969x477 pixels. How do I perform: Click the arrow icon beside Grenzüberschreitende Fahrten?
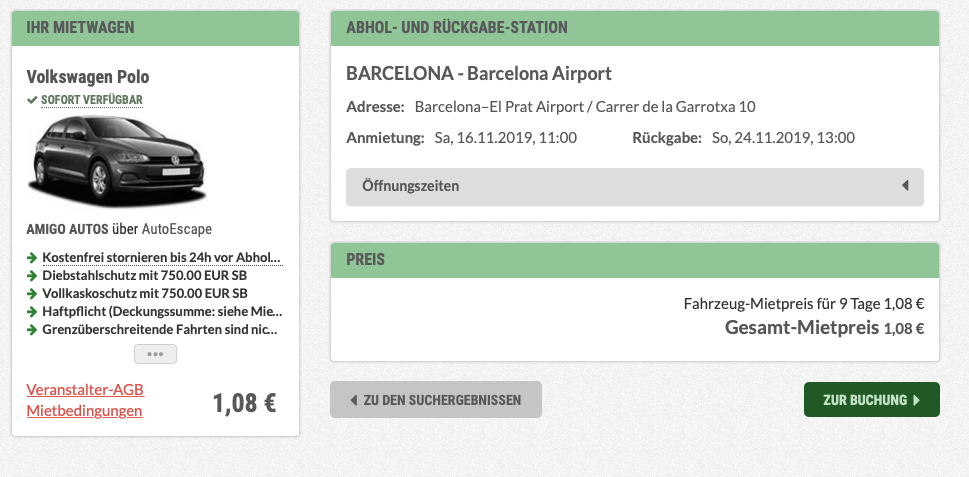pos(32,329)
